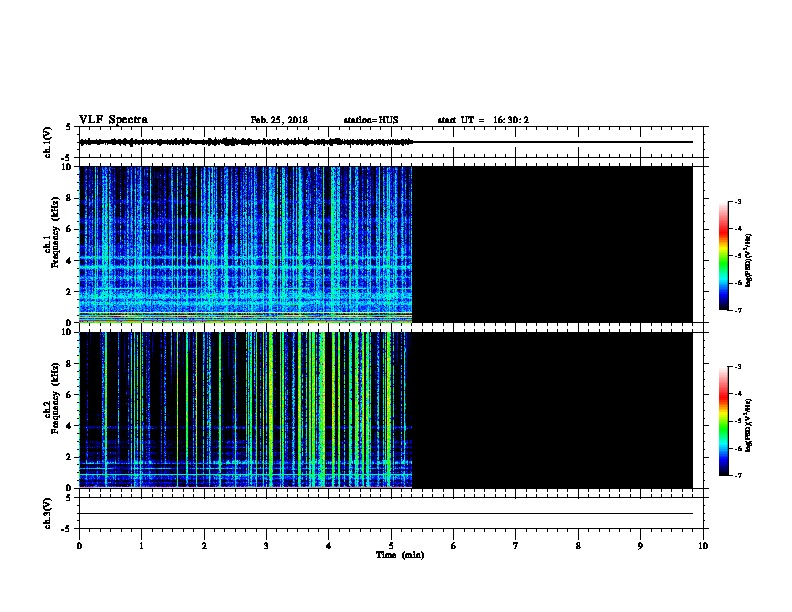Screen dimensions: 792x612
Task: Click the 'ch.1(V)' waveform axis label
Action: coord(48,142)
